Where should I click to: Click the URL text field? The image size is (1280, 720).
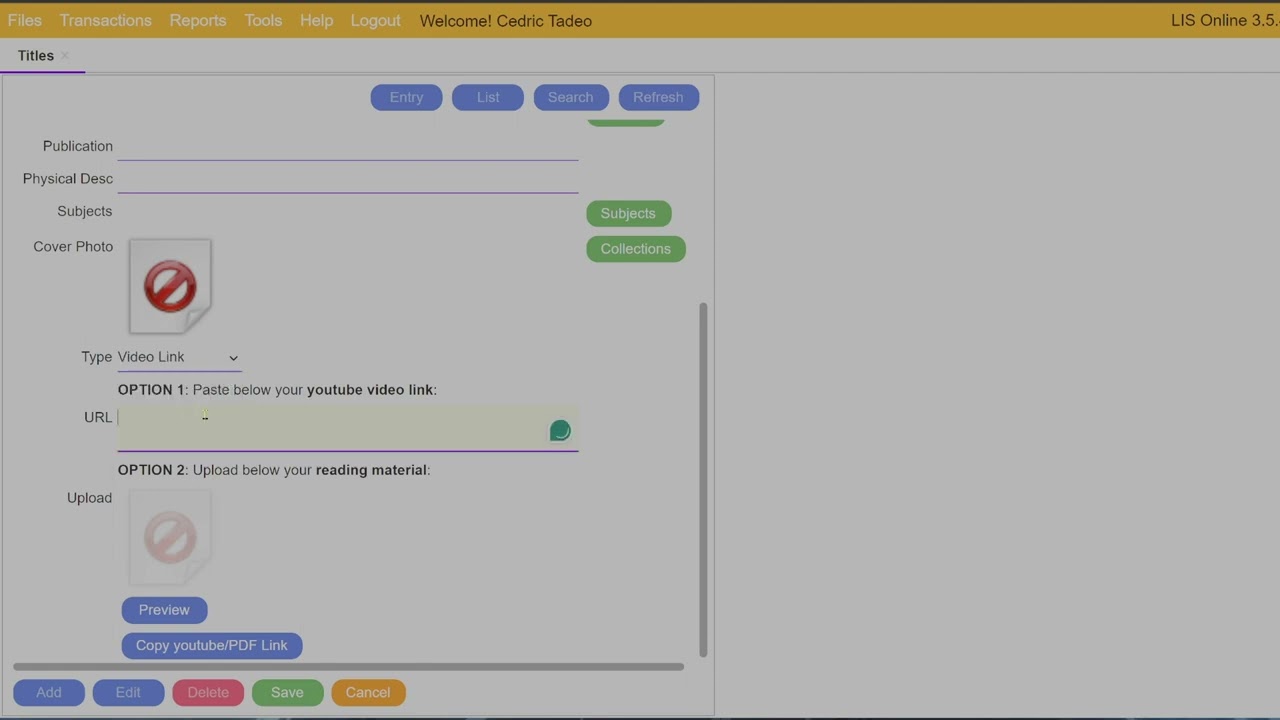click(348, 428)
